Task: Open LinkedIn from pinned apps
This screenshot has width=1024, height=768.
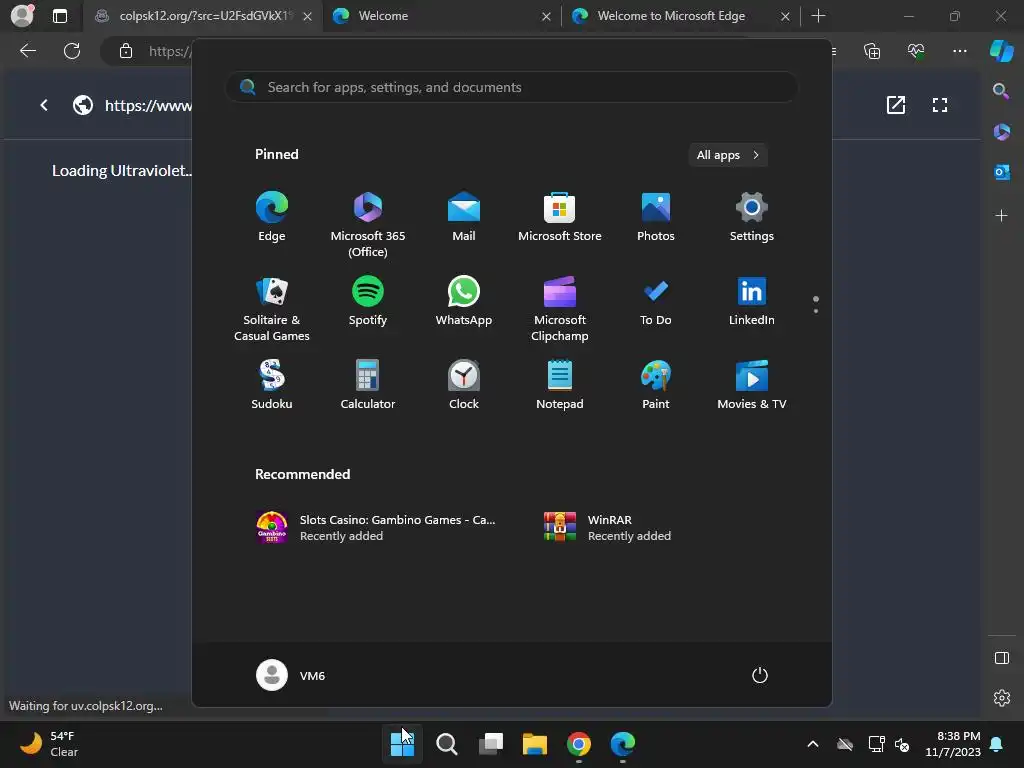Action: [x=752, y=302]
